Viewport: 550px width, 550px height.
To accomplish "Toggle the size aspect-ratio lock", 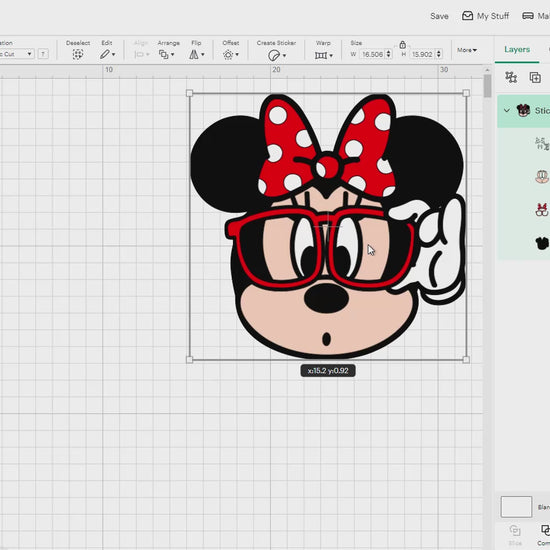I will click(x=402, y=45).
